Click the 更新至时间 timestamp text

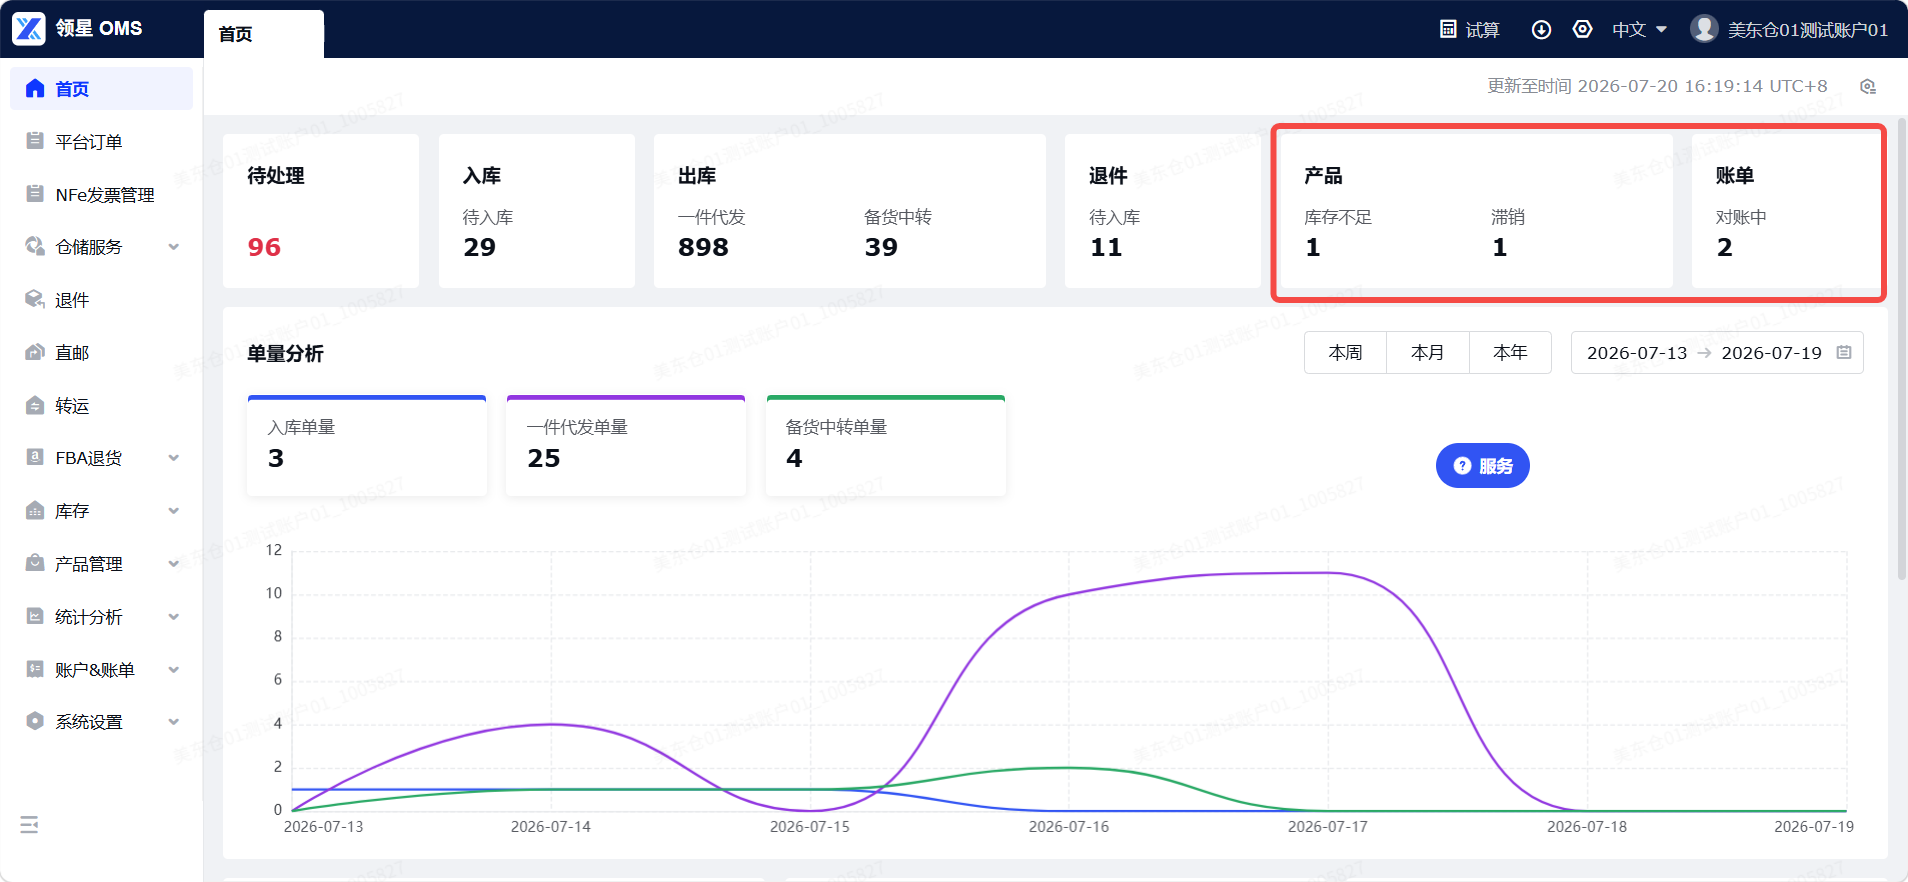tap(1657, 86)
